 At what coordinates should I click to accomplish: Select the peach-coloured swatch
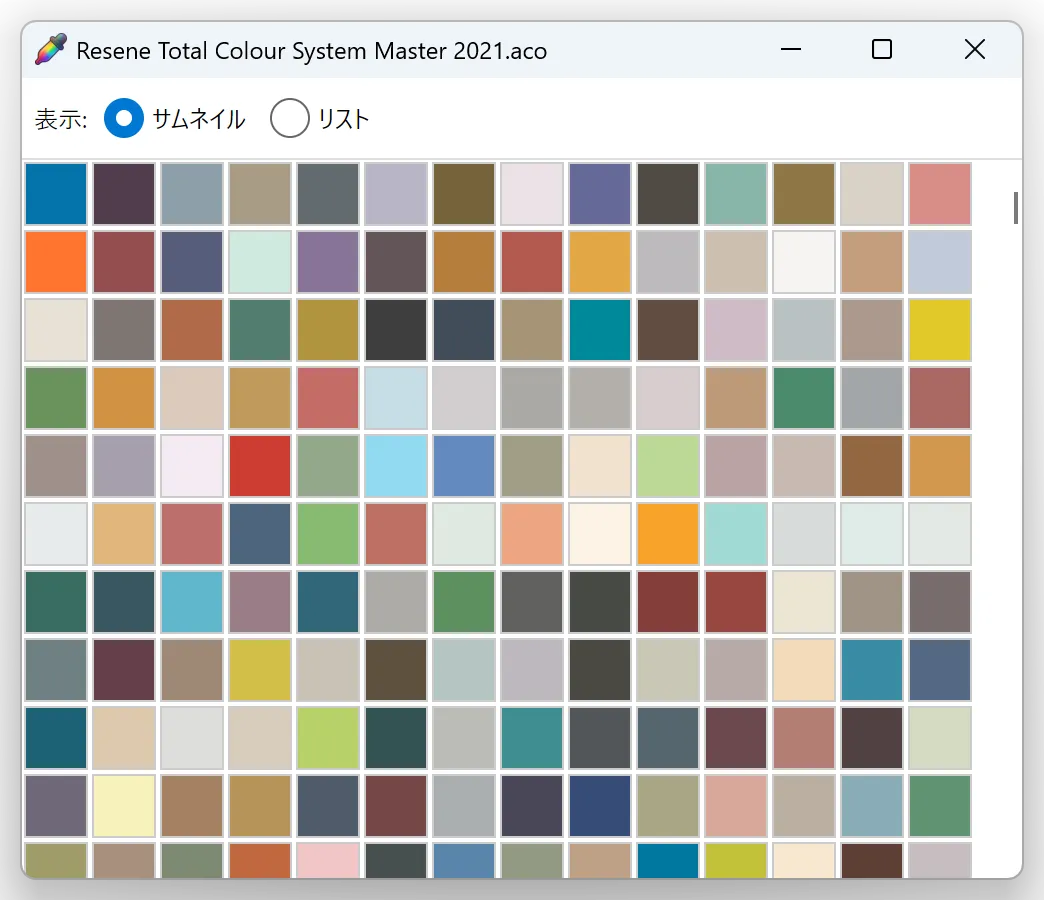[x=532, y=534]
